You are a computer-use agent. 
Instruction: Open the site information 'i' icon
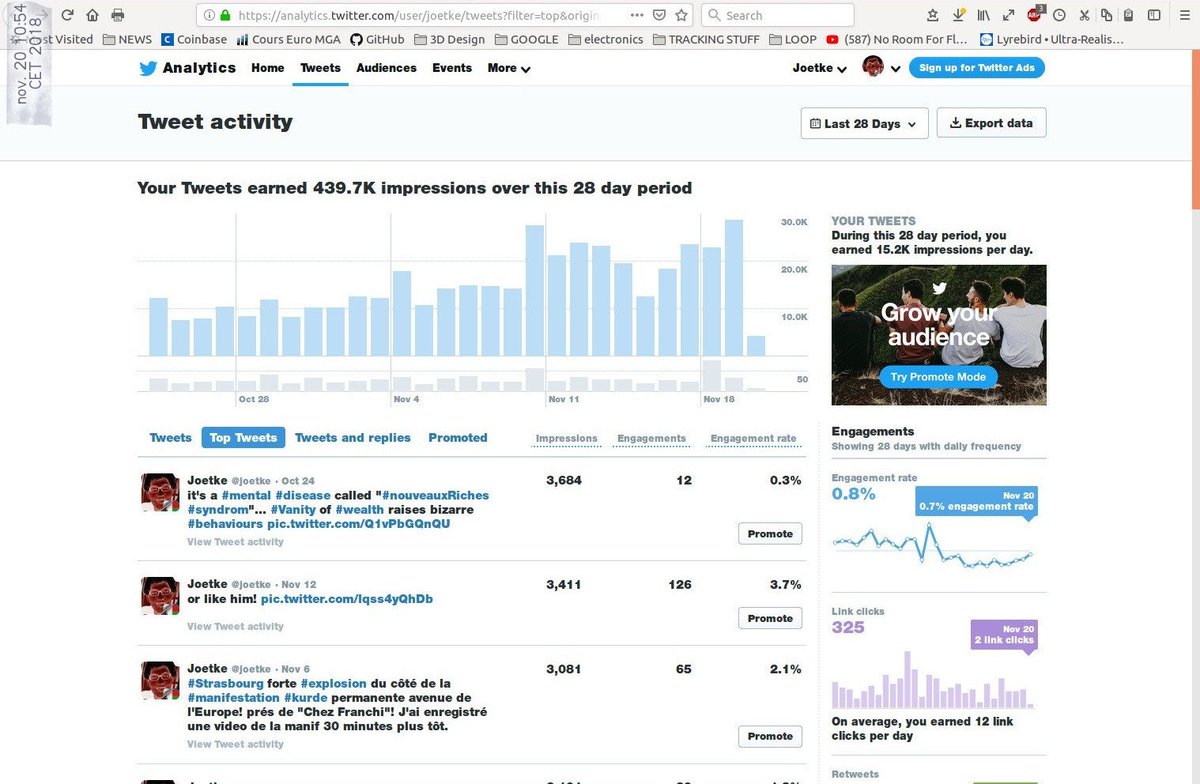click(208, 15)
